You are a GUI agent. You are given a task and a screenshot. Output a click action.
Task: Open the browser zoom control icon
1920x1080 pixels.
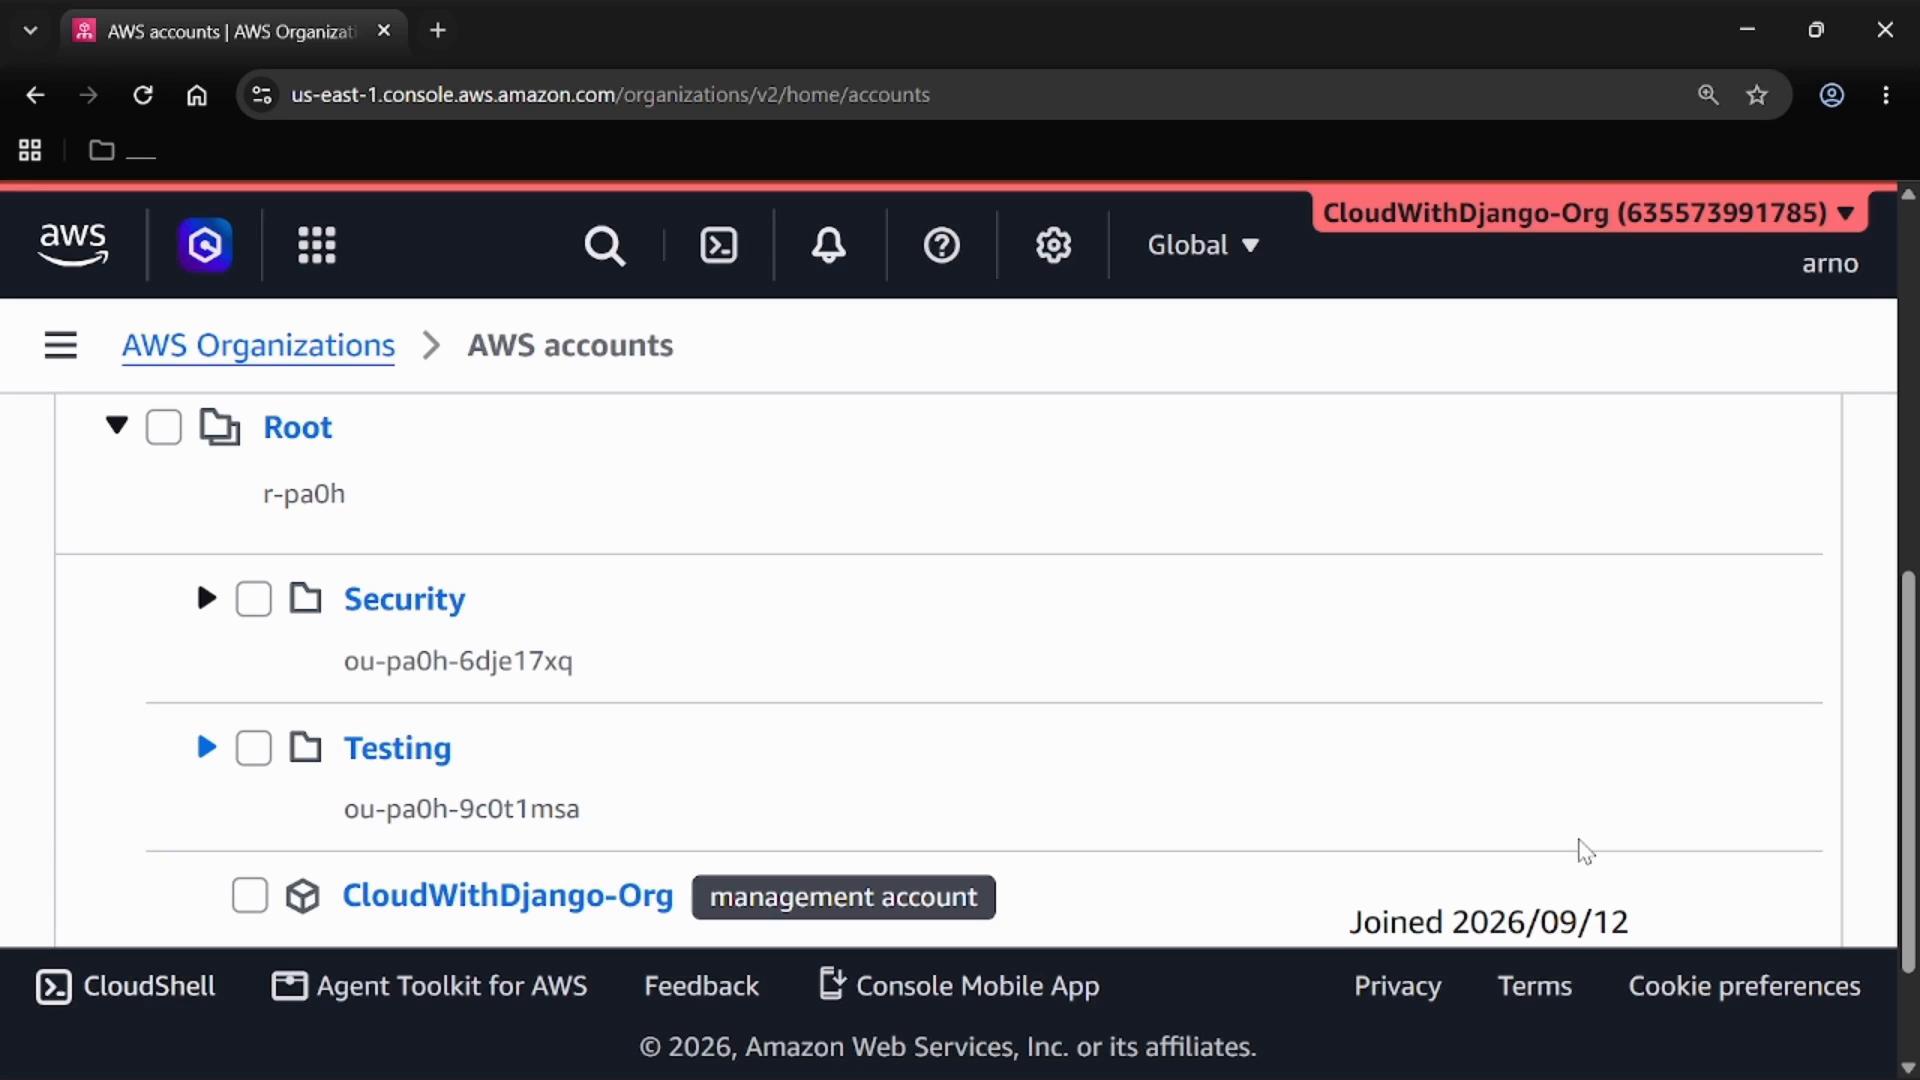tap(1708, 95)
